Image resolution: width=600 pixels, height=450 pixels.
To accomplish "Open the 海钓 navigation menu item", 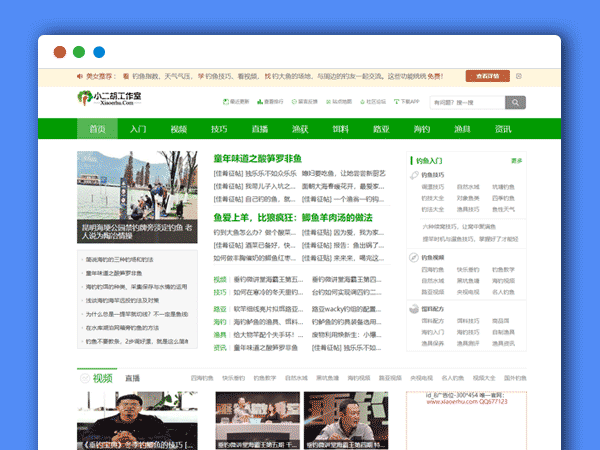I will click(x=421, y=129).
